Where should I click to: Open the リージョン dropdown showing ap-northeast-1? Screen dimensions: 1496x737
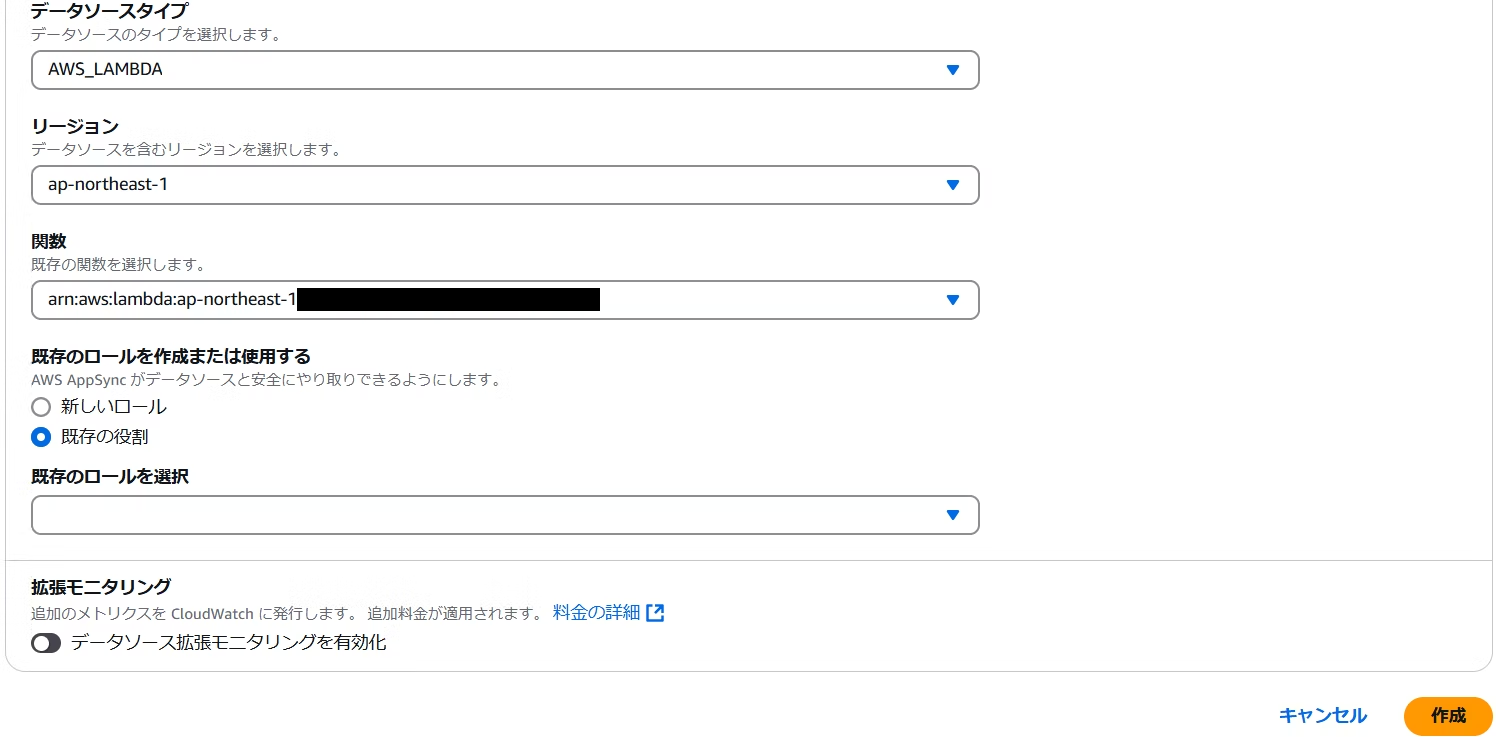[x=505, y=185]
